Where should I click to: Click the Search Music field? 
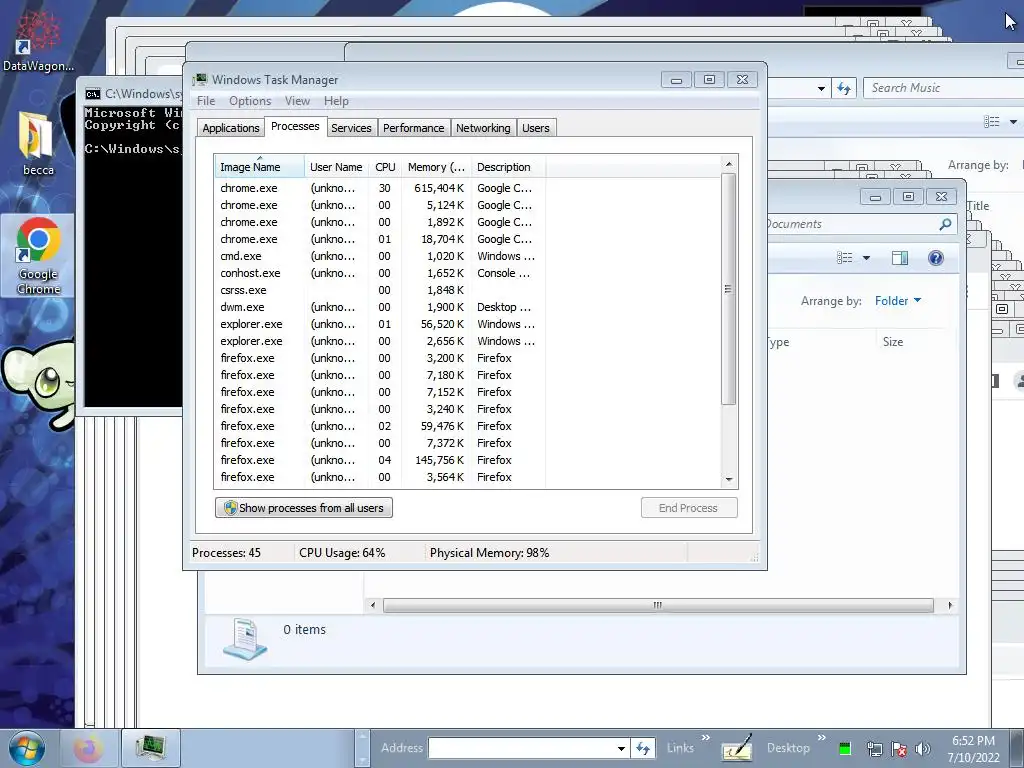[944, 88]
